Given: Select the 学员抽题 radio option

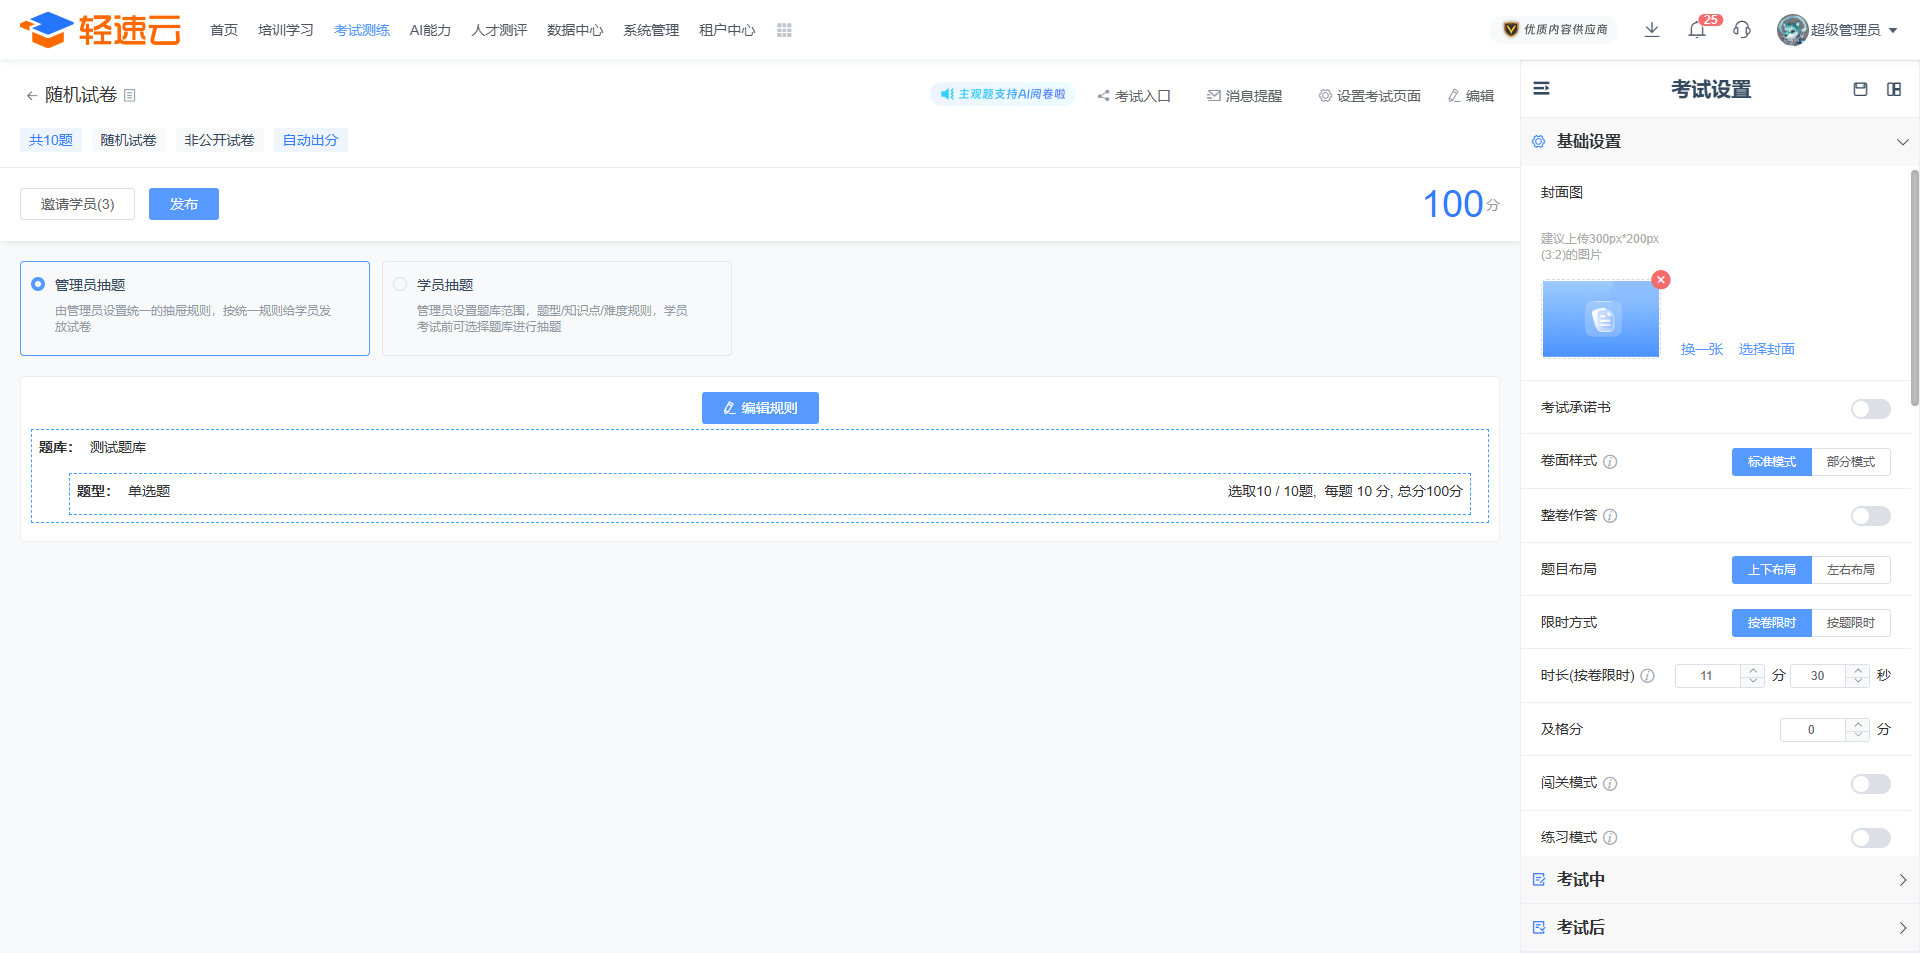Looking at the screenshot, I should point(401,285).
